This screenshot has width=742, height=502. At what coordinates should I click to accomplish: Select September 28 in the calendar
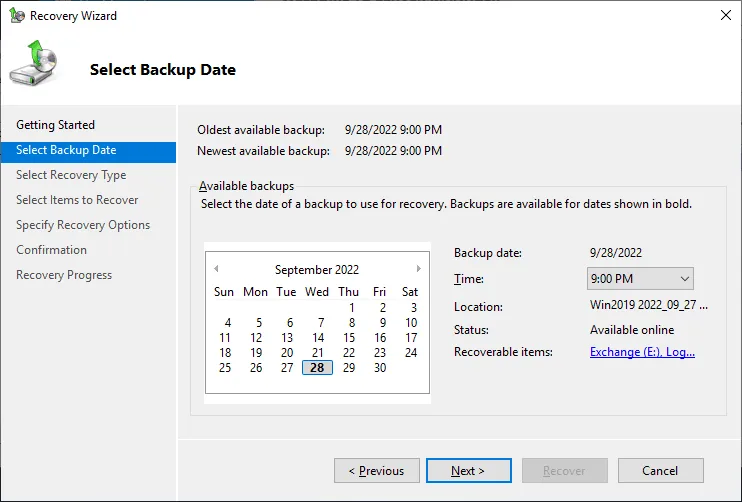tap(317, 368)
